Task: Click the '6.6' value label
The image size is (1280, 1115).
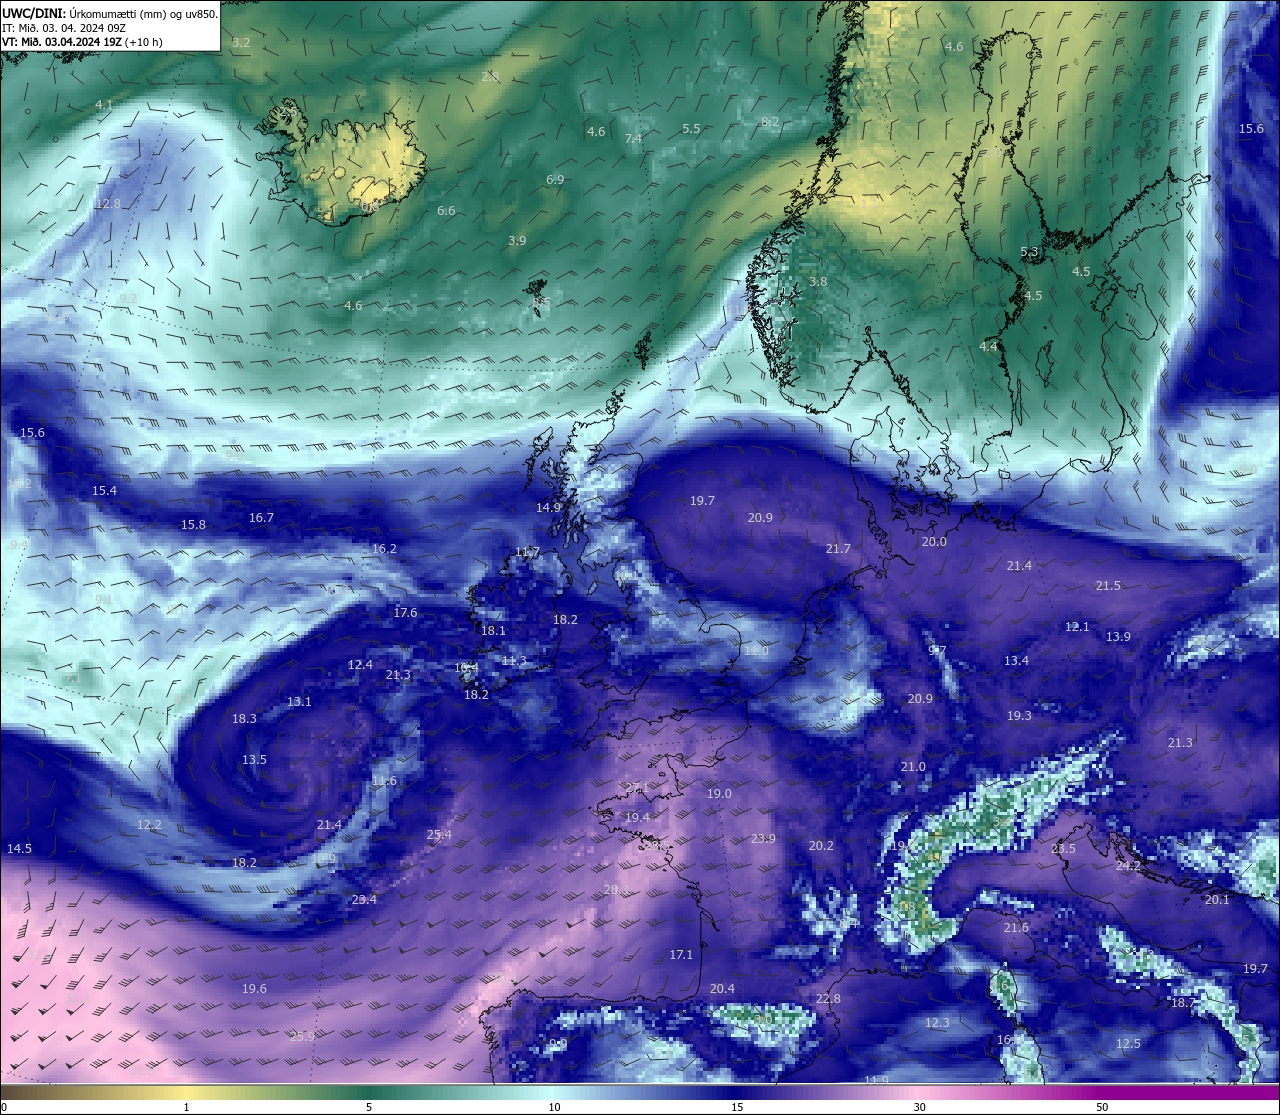Action: (x=446, y=211)
